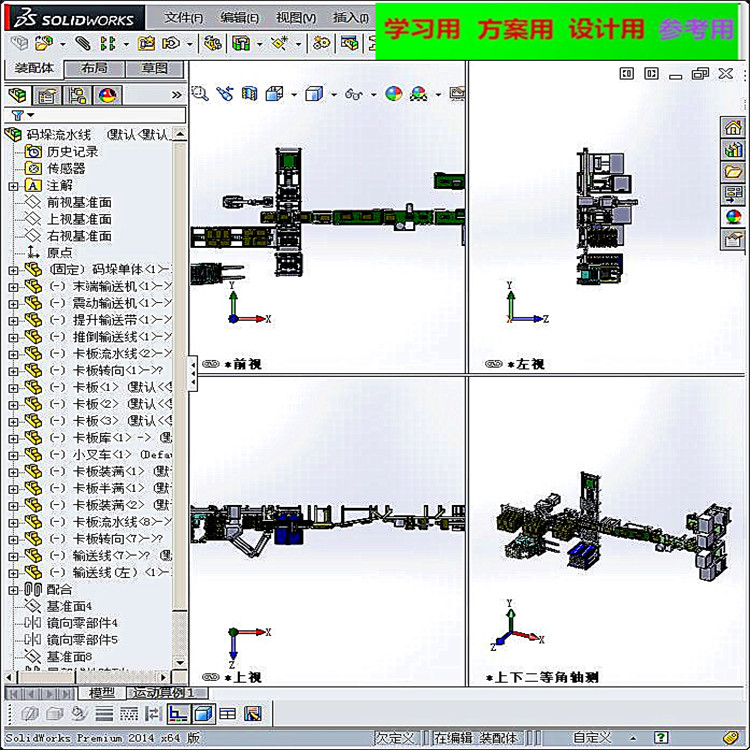The height and width of the screenshot is (750, 750).
Task: Click the Apply Scene icon
Action: coord(419,93)
